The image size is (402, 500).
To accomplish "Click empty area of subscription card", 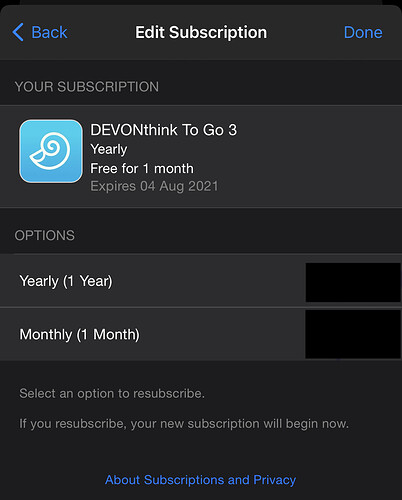I will pos(317,157).
